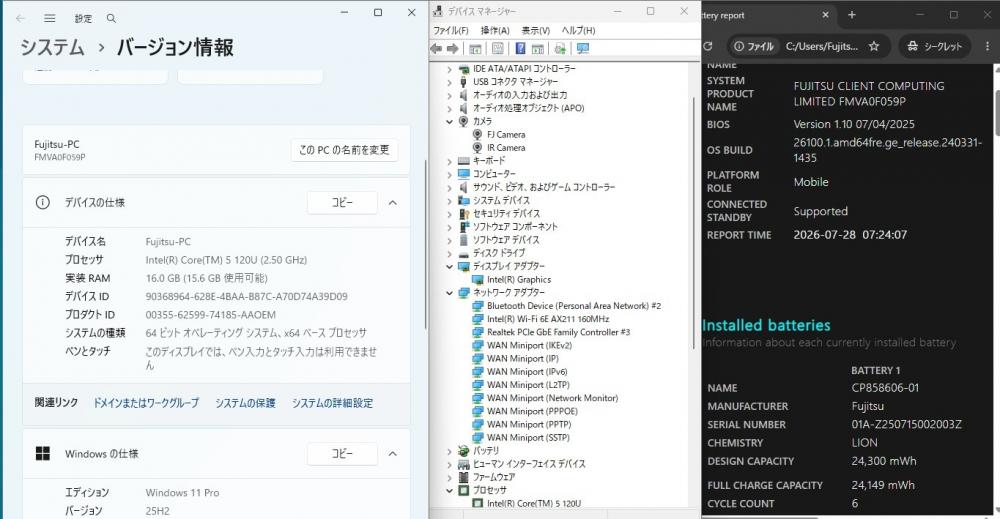The height and width of the screenshot is (519, 1000).
Task: Open システムの保護 link
Action: click(x=245, y=403)
